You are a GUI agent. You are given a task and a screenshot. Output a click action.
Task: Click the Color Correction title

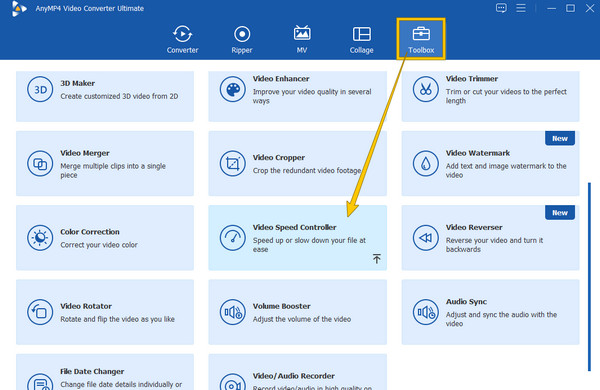point(90,232)
